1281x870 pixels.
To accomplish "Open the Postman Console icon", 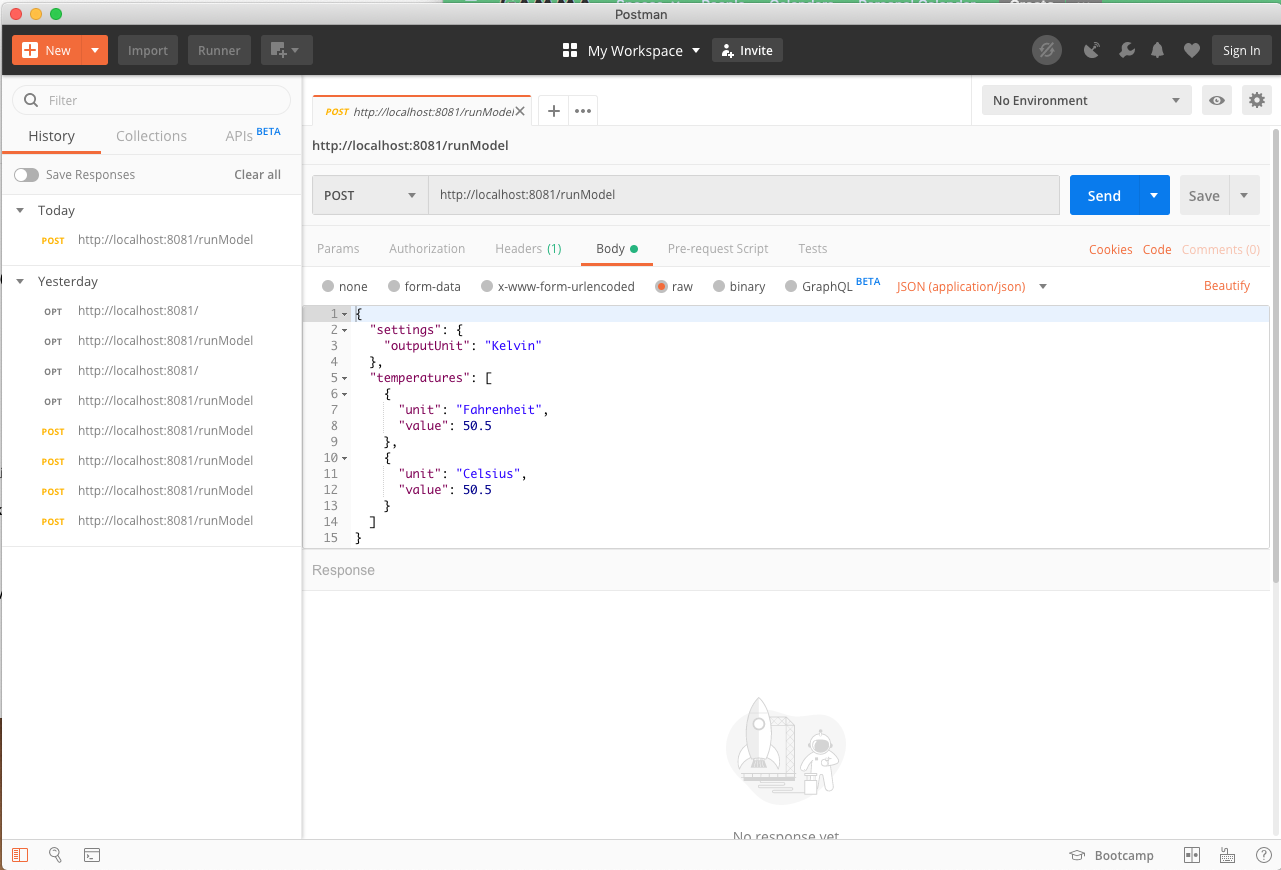I will (91, 855).
